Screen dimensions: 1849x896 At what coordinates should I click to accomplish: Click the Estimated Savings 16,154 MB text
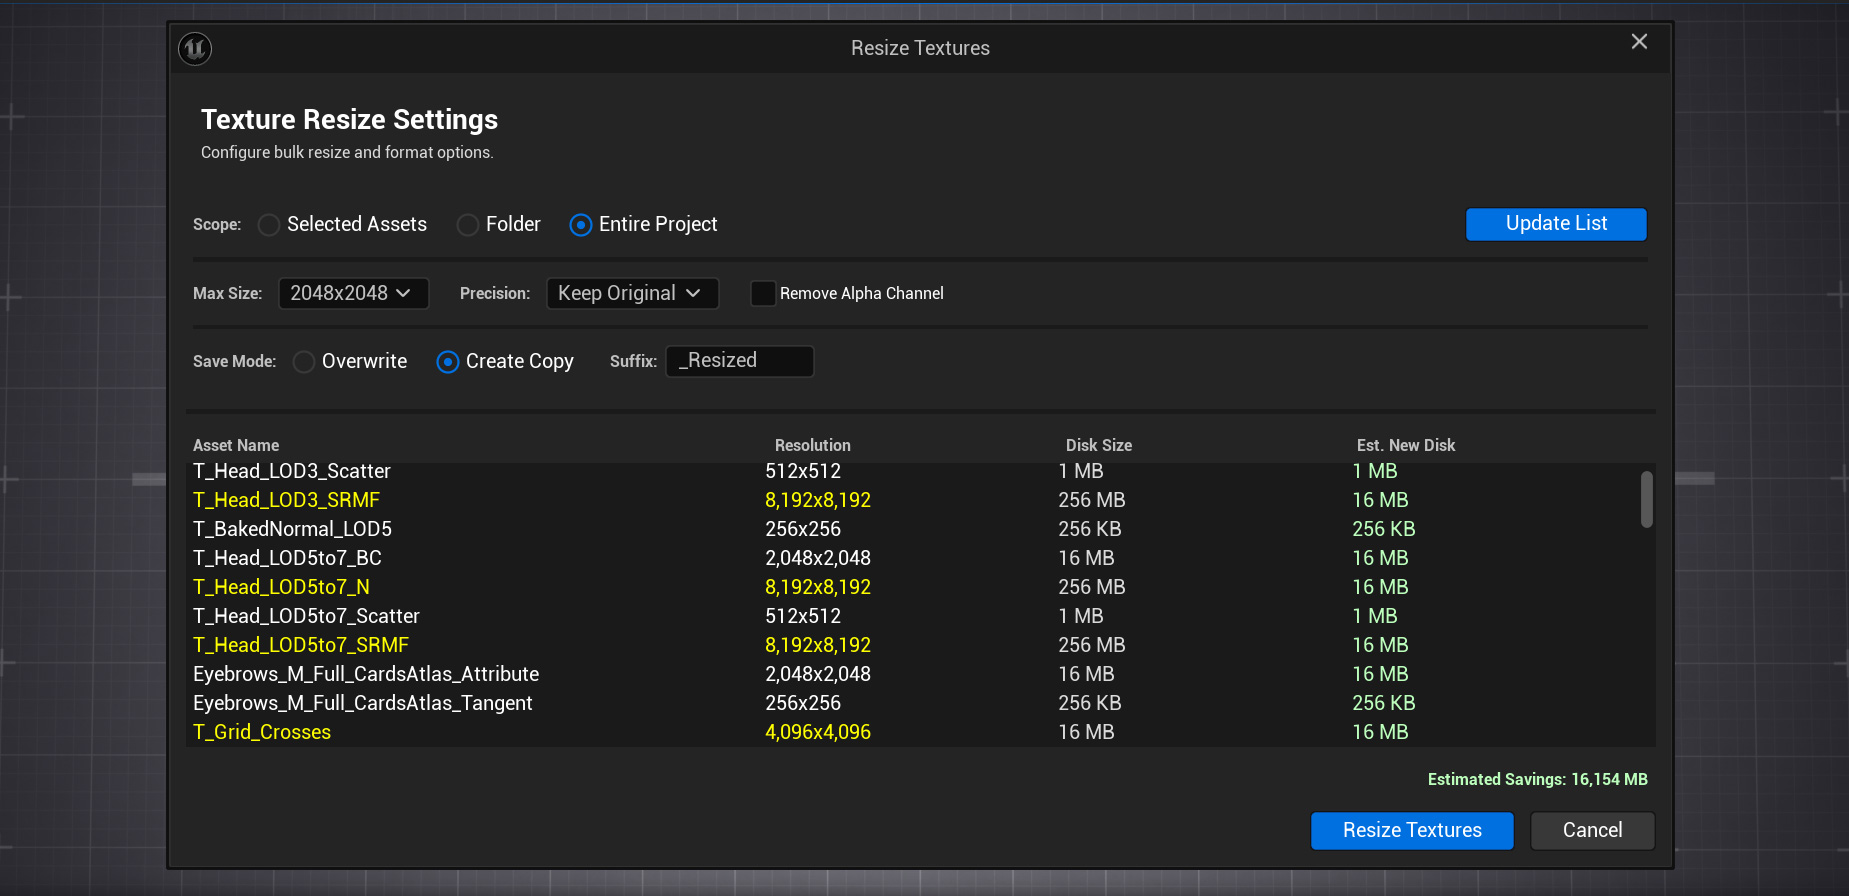click(x=1537, y=779)
